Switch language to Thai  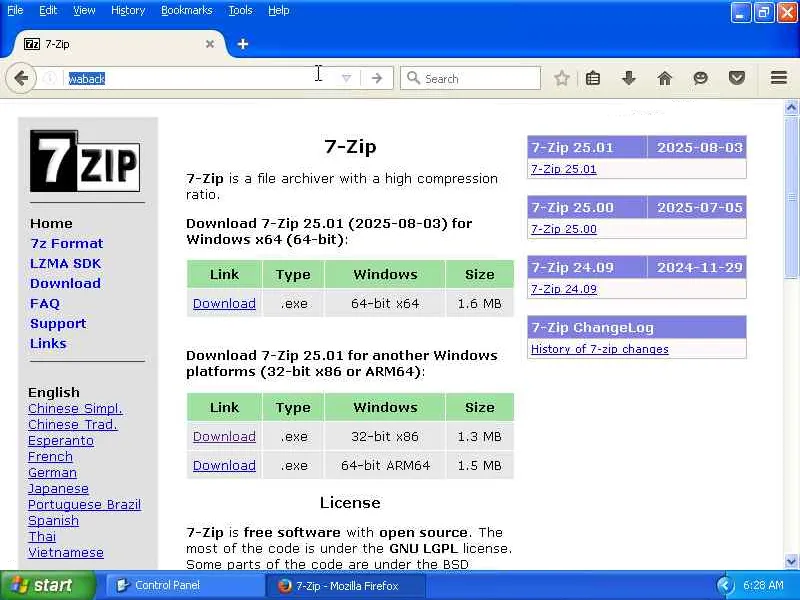tap(42, 537)
